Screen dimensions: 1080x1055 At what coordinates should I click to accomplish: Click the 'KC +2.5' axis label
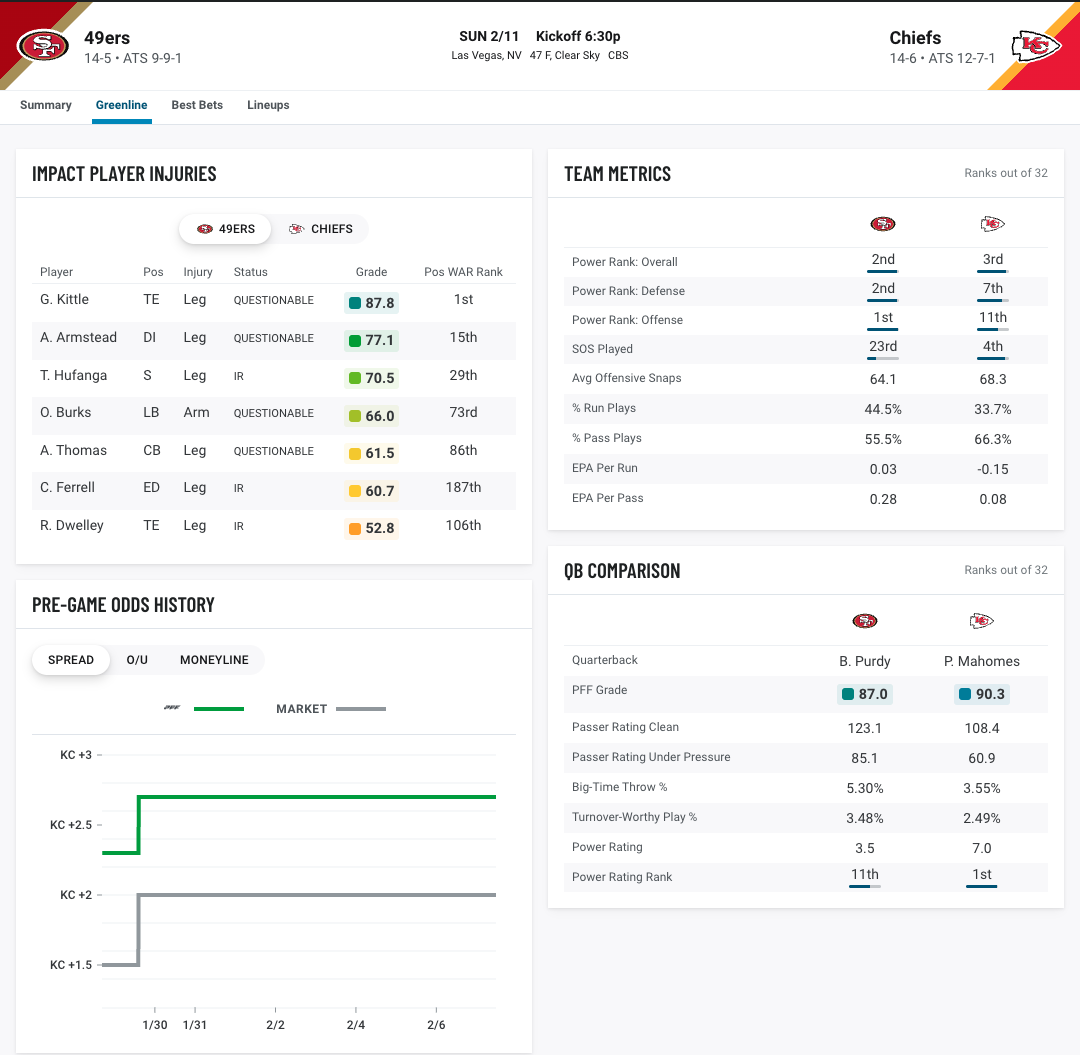(71, 825)
